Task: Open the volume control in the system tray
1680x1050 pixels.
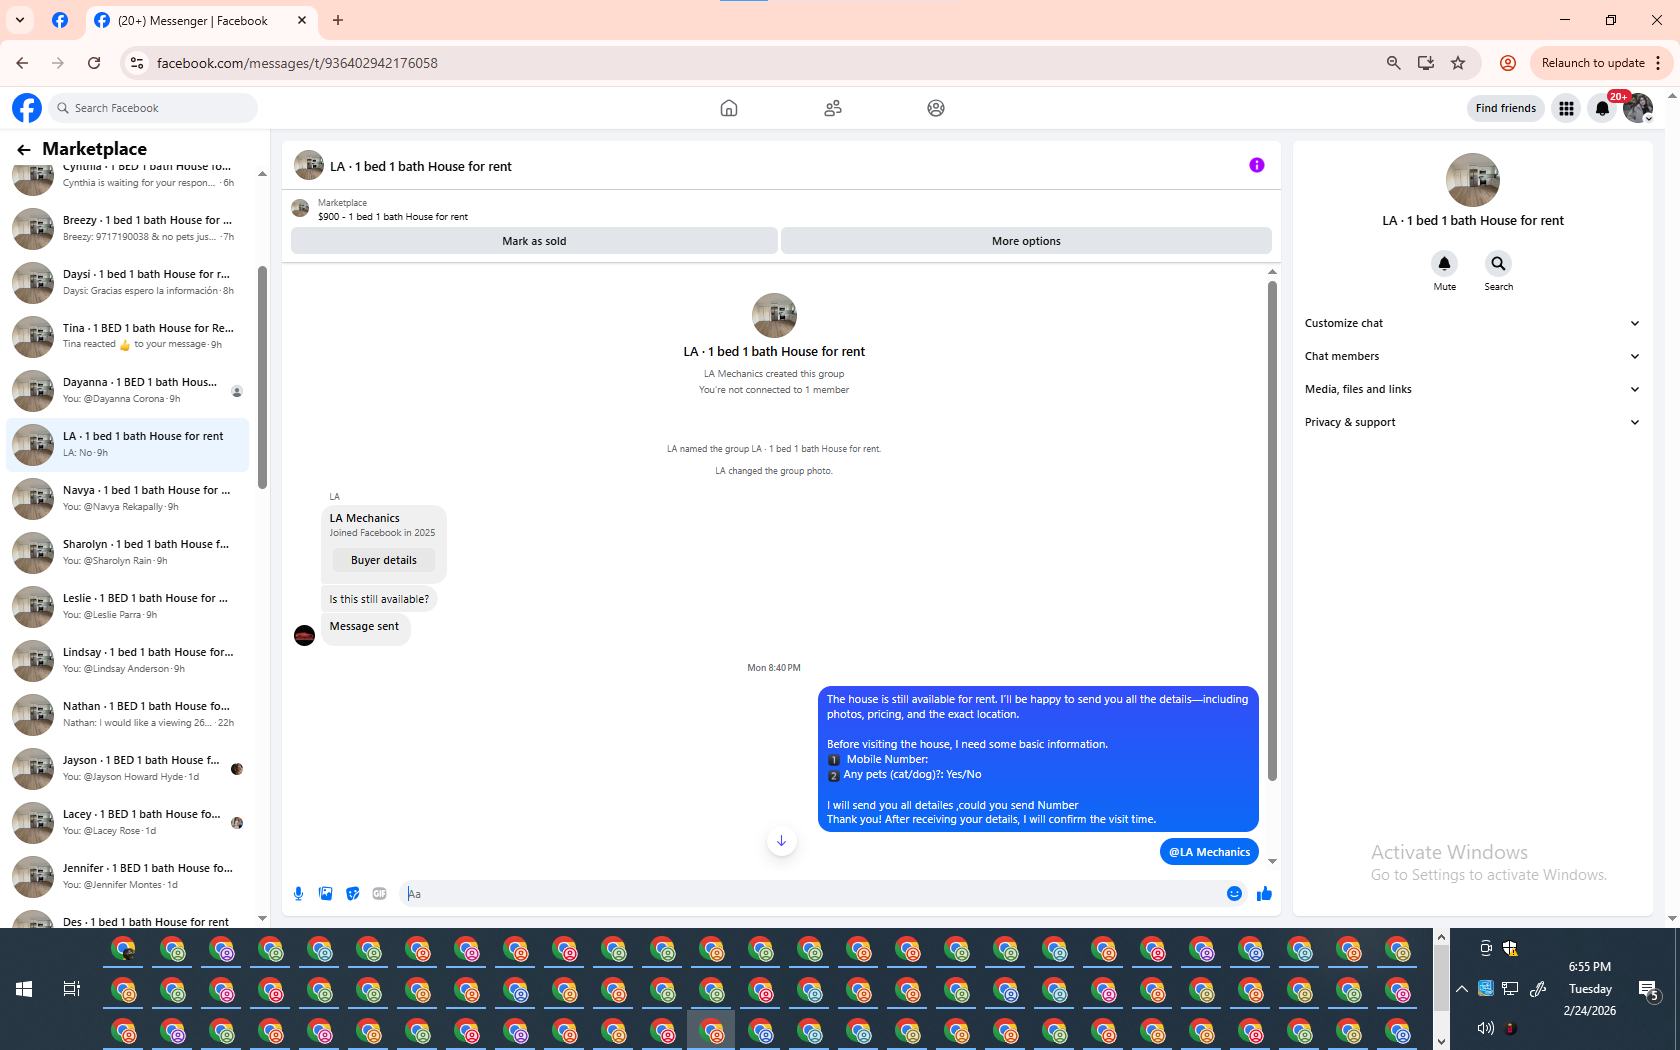Action: click(1486, 1028)
